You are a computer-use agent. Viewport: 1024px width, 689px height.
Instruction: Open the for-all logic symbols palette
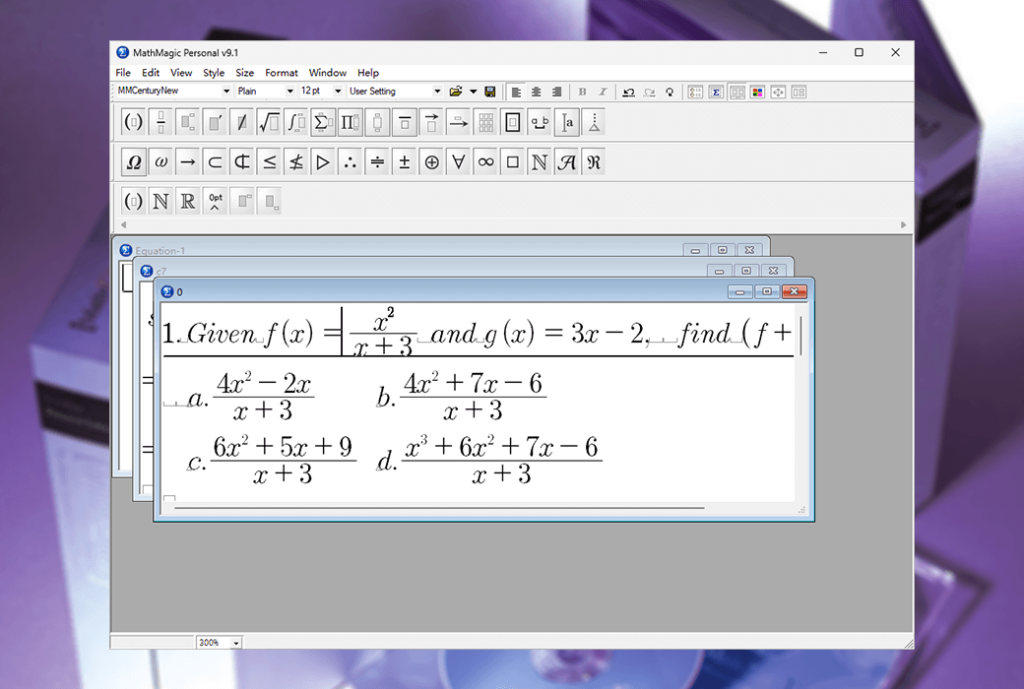click(458, 162)
